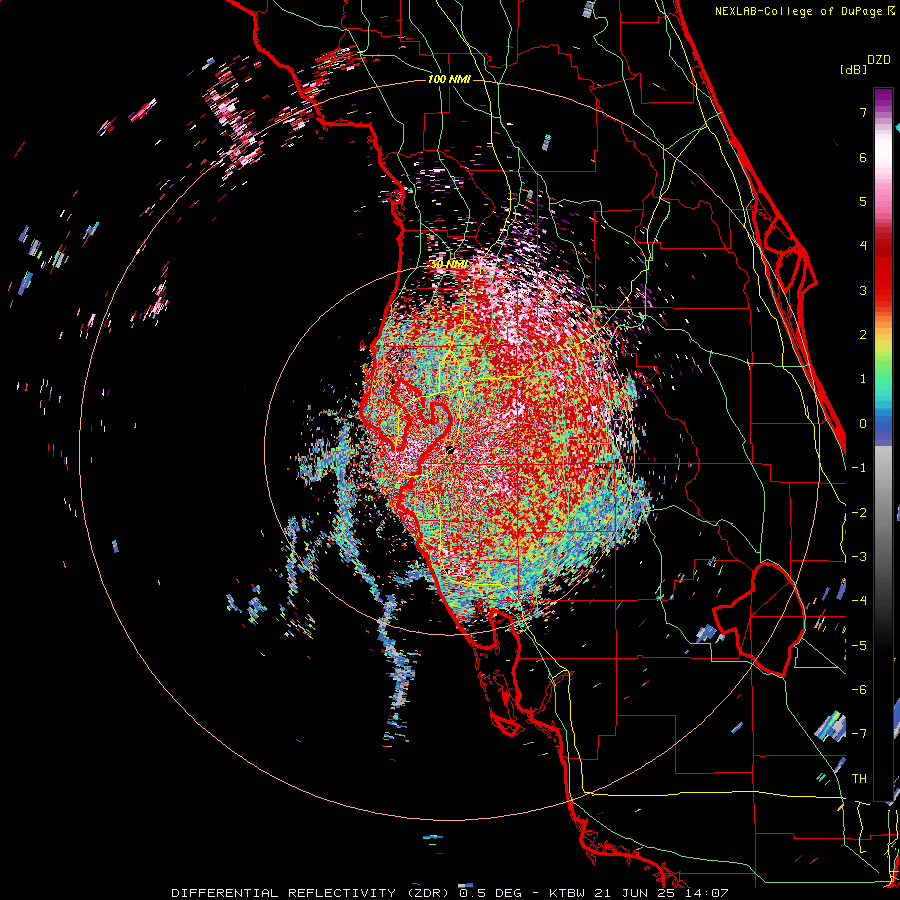This screenshot has height=900, width=900.
Task: Select the 5 dB tick label on the scale
Action: pyautogui.click(x=863, y=201)
